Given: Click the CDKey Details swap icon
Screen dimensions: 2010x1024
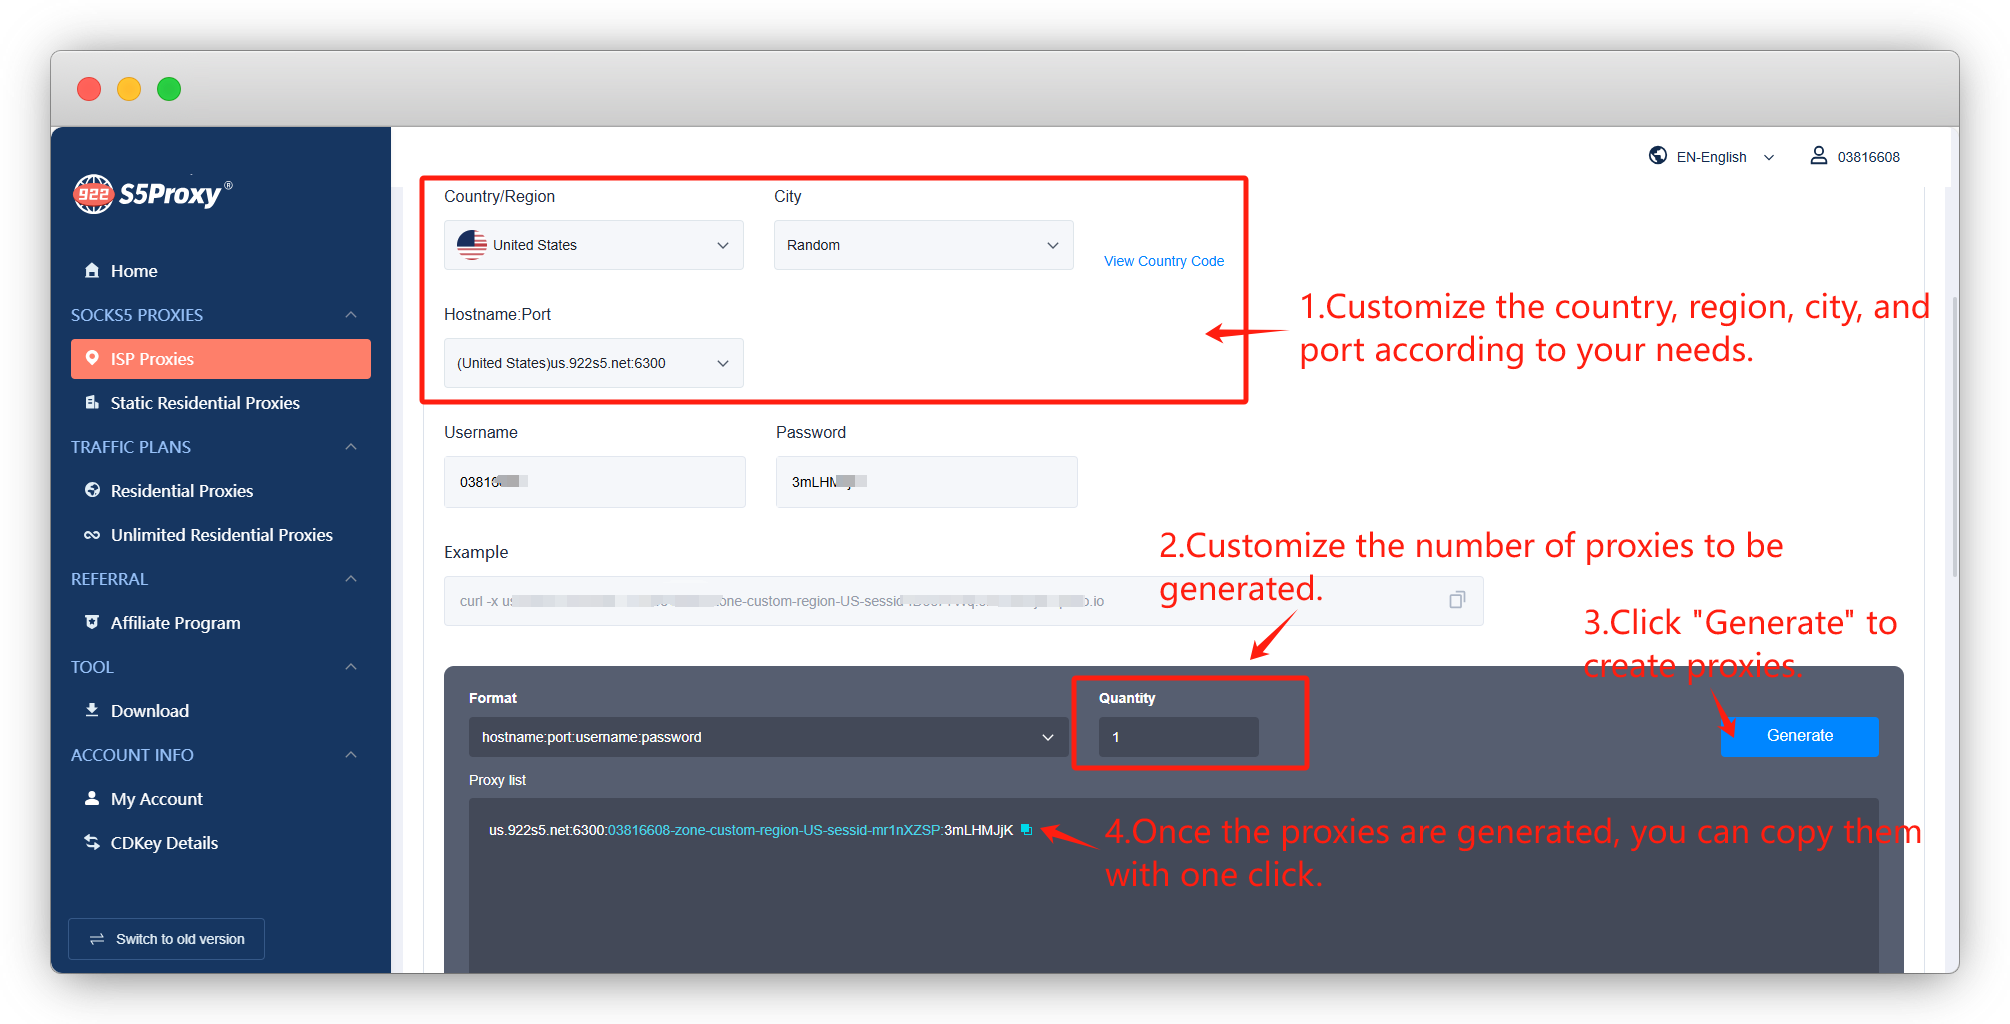Looking at the screenshot, I should click(93, 842).
